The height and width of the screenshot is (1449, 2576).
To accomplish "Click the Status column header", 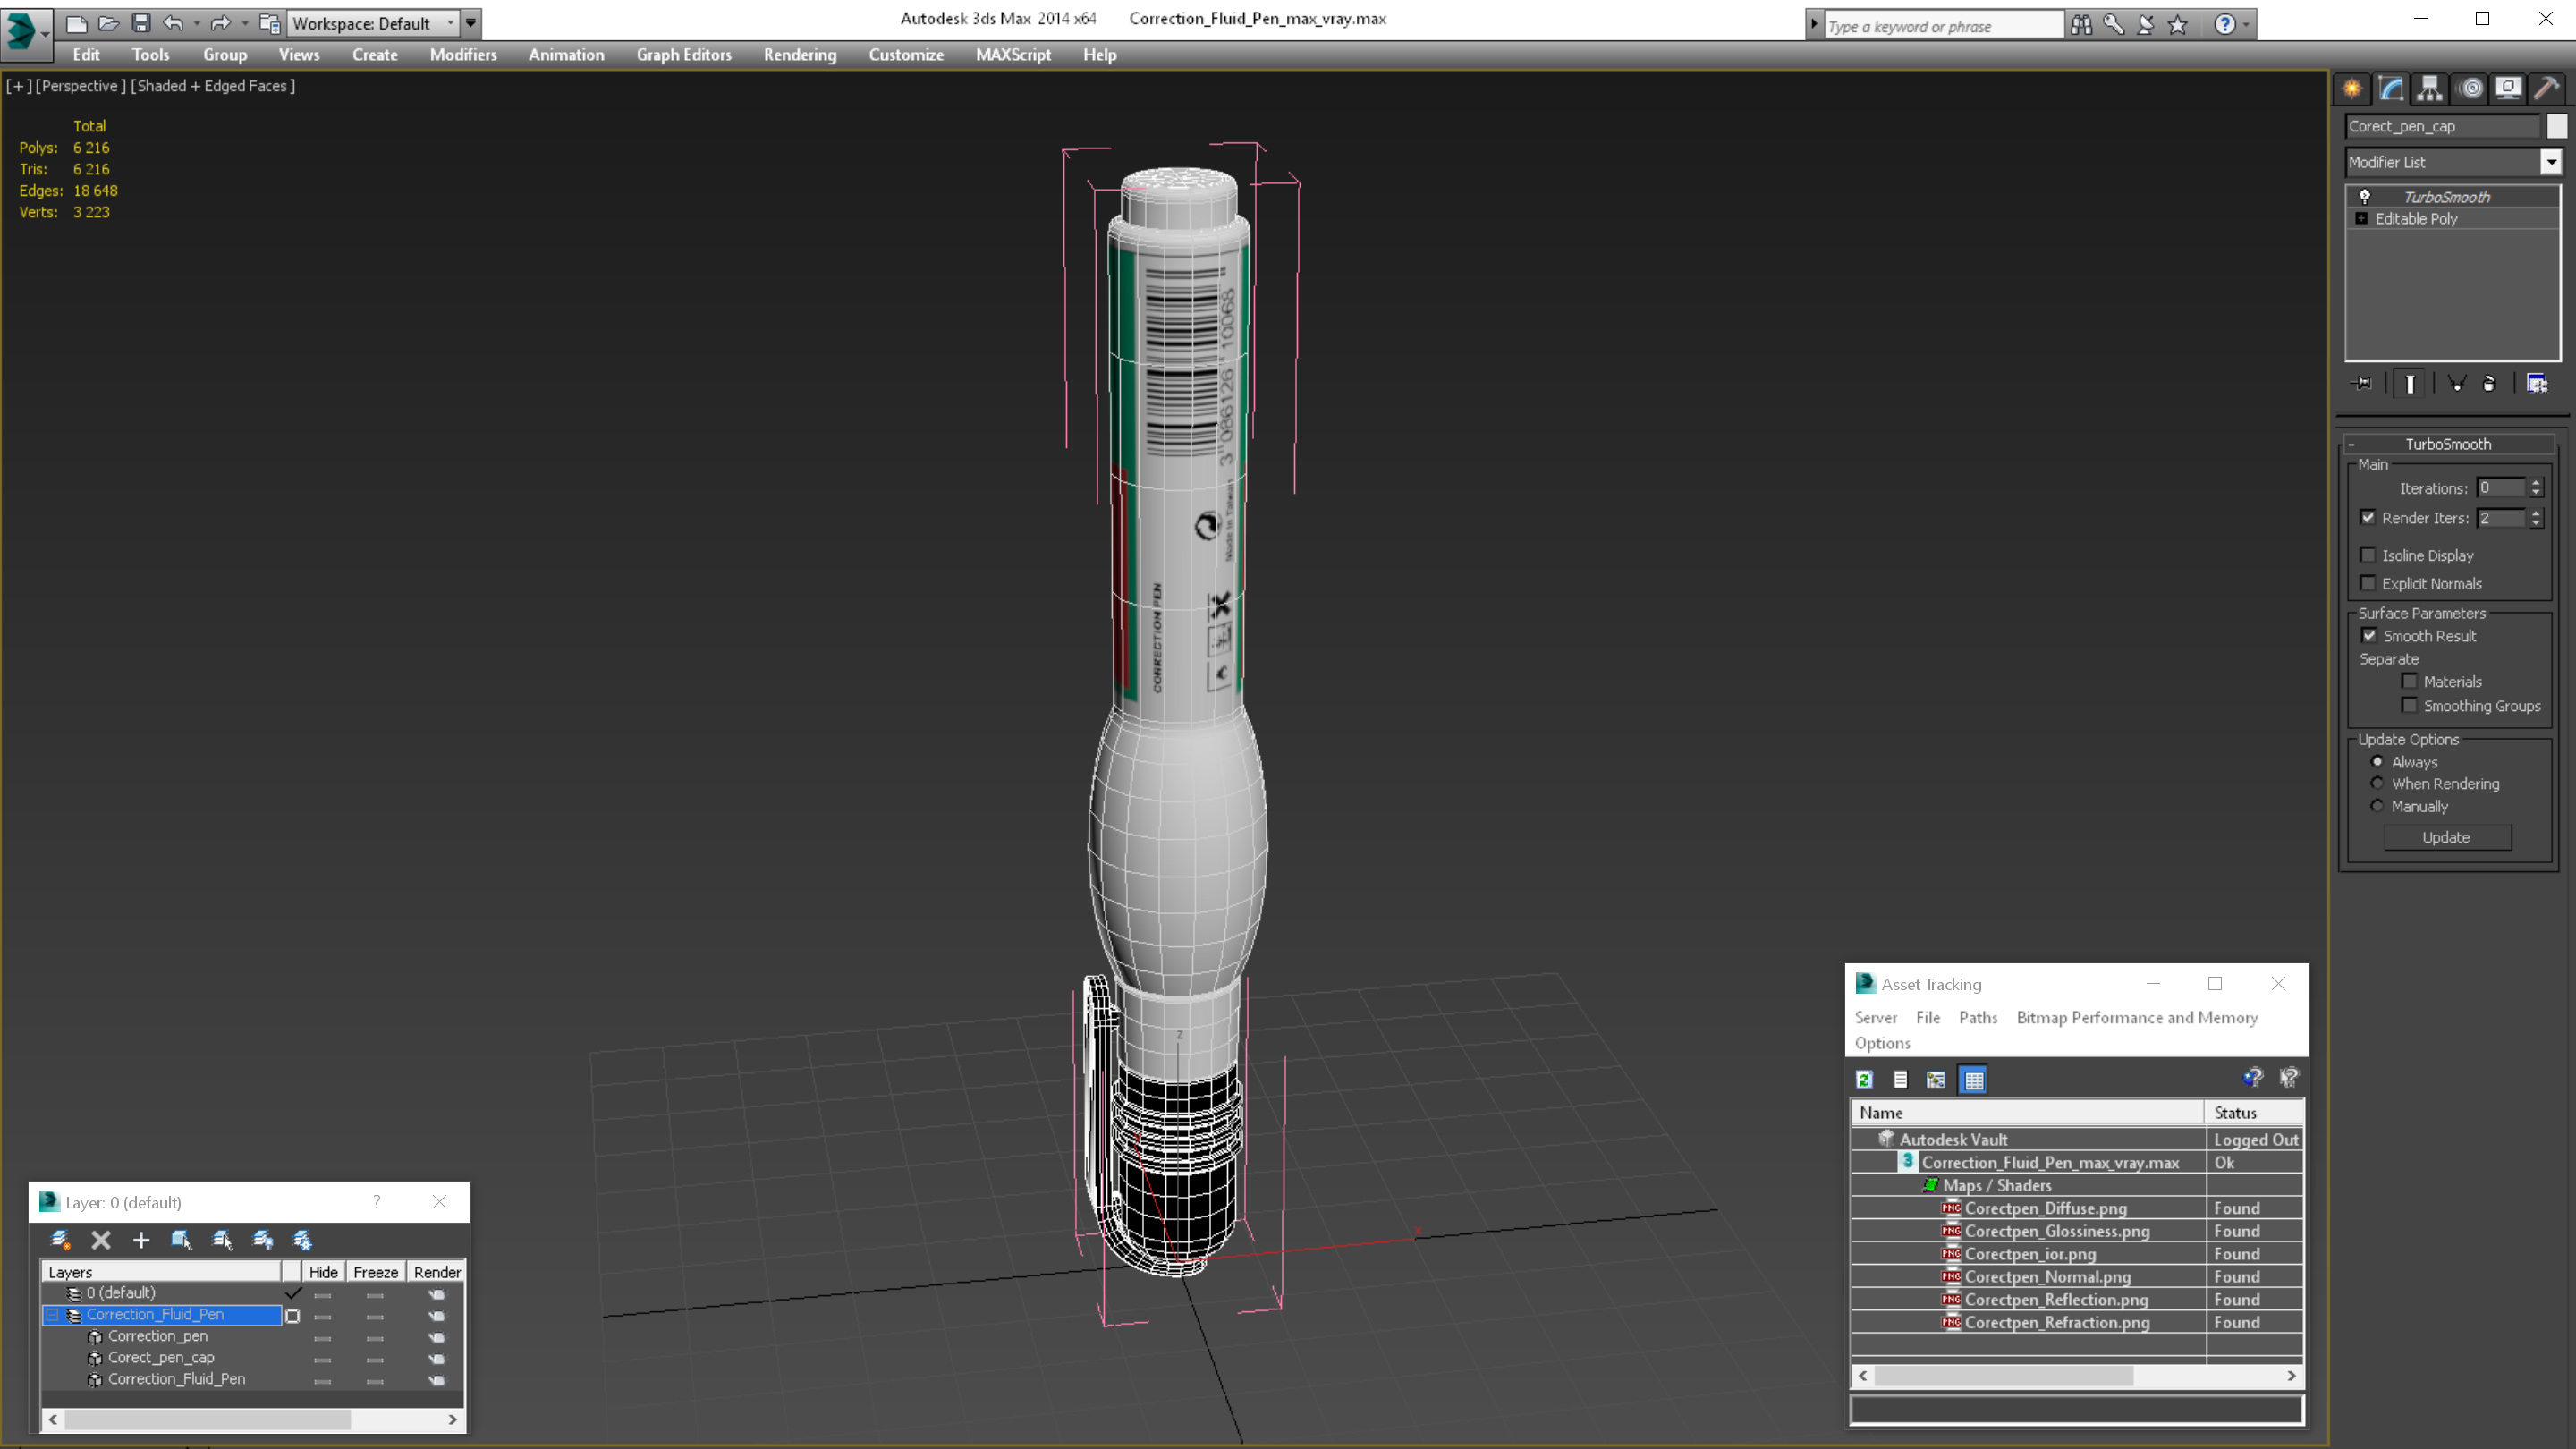I will [2254, 1113].
